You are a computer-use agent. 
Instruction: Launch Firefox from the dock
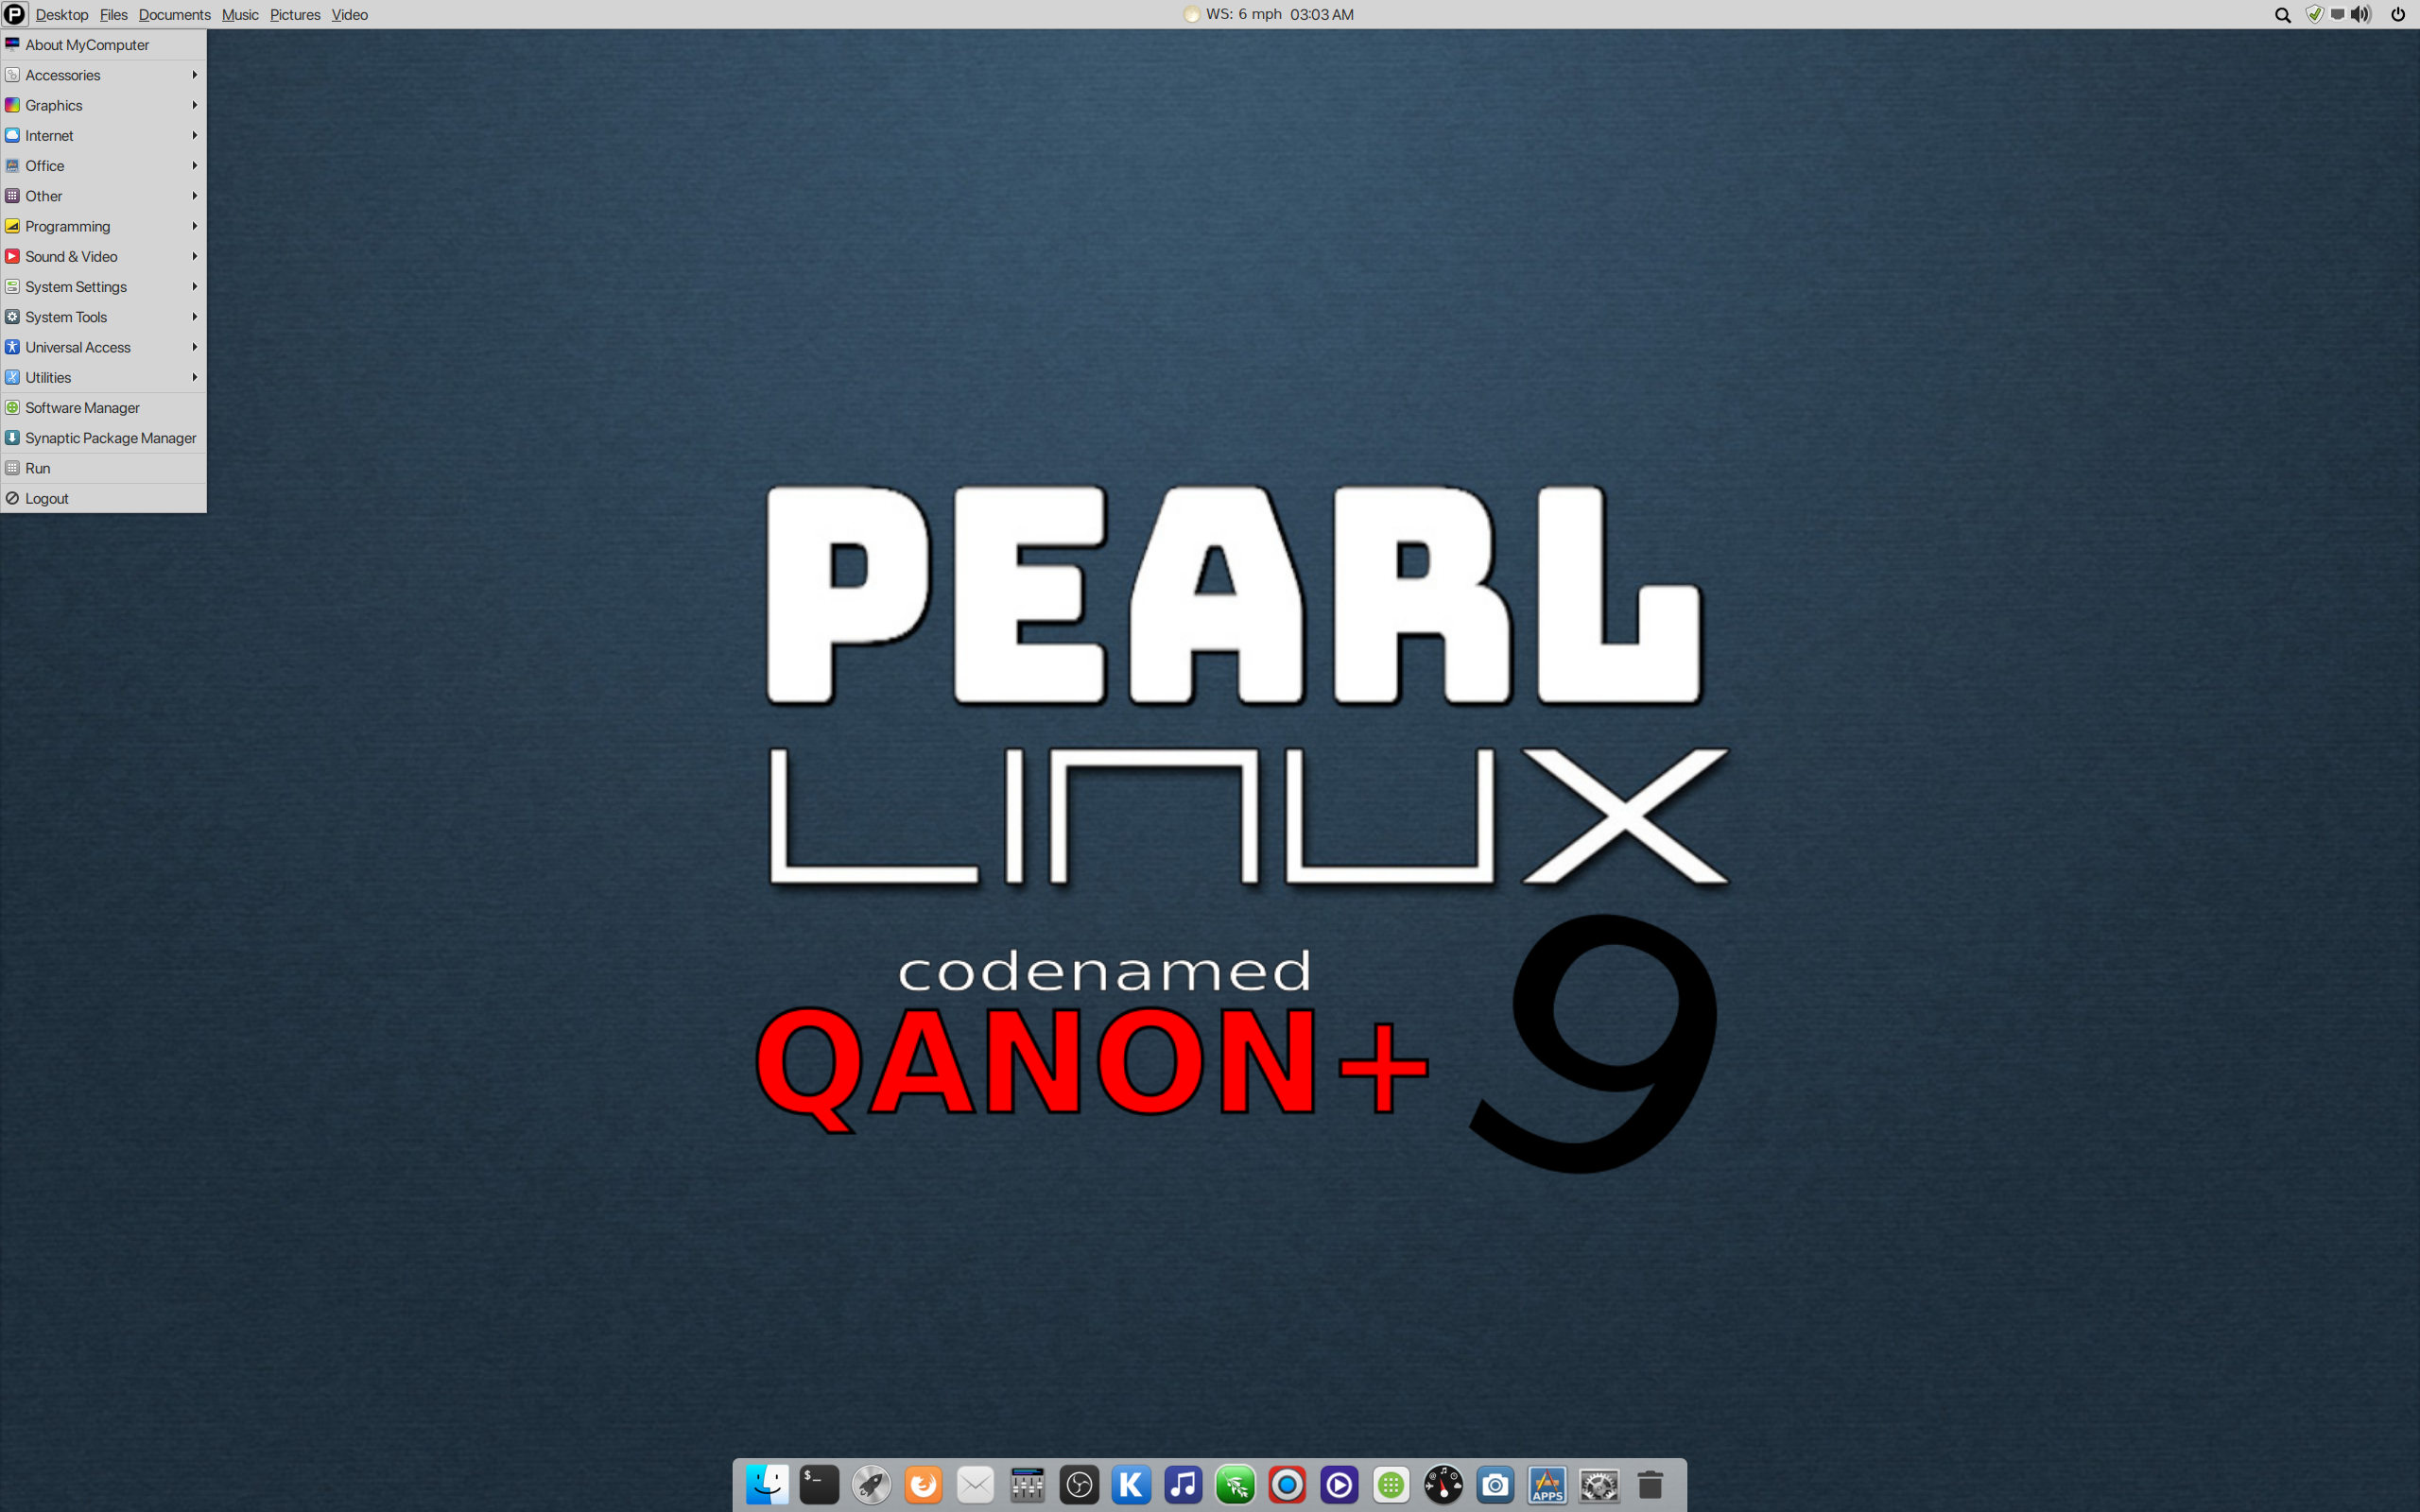pyautogui.click(x=923, y=1485)
